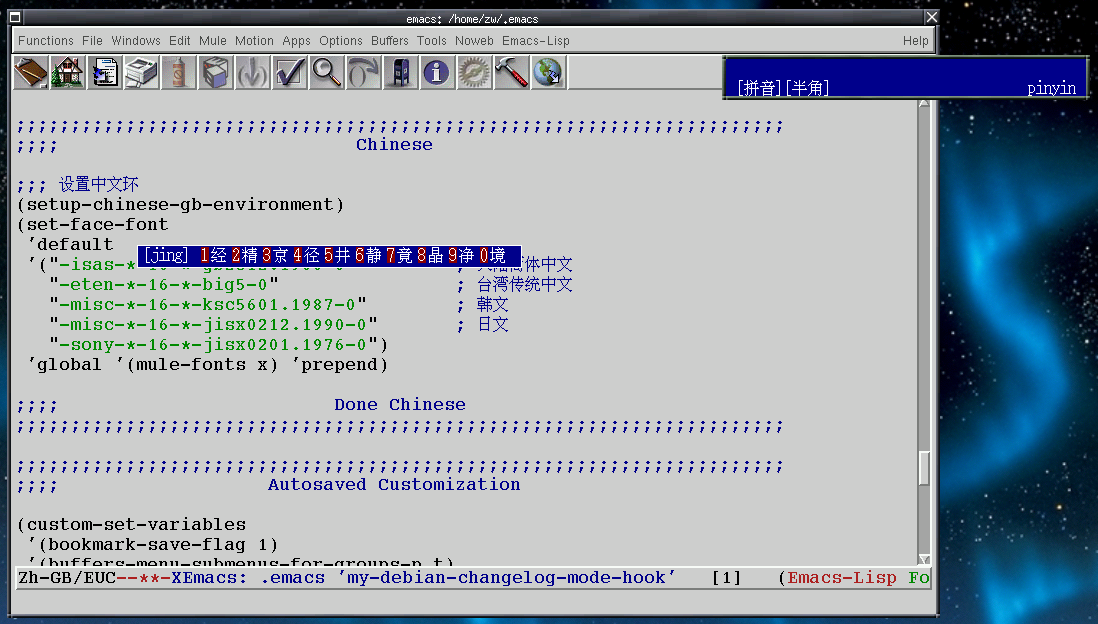Click the clipboard Open File toolbar icon
This screenshot has height=624, width=1098.
(31, 73)
